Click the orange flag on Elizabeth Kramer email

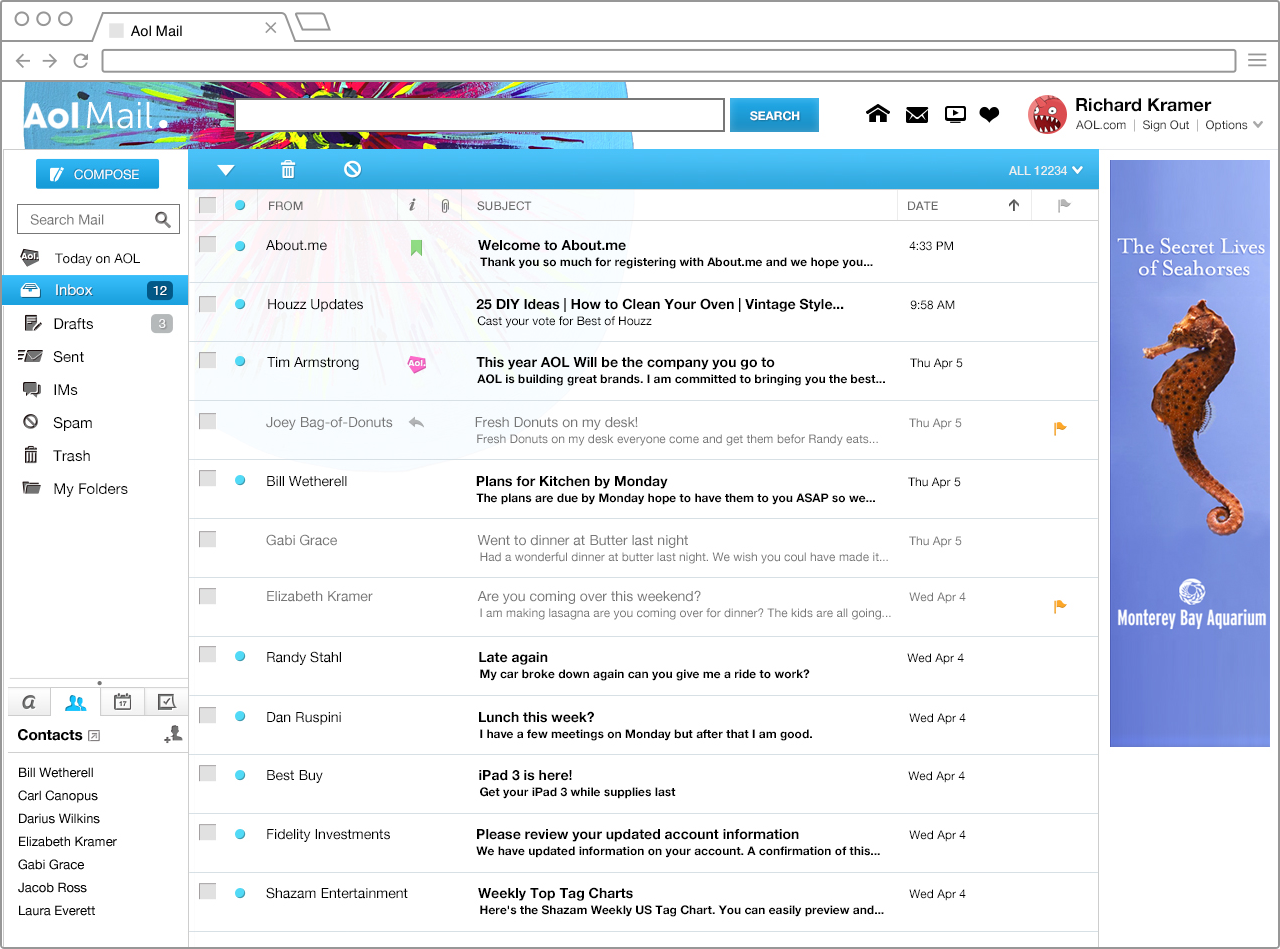coord(1060,606)
